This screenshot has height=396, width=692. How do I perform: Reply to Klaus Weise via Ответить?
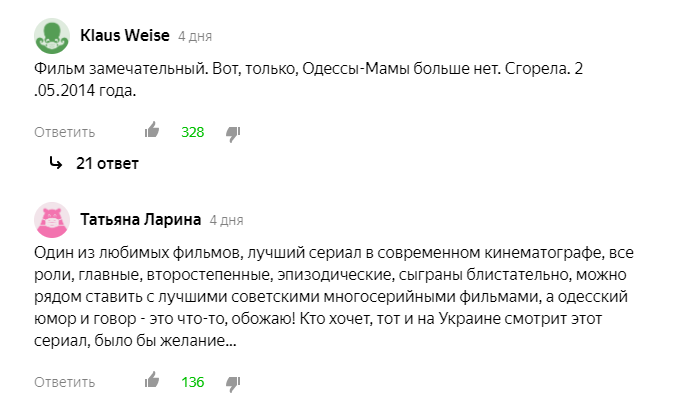point(64,132)
